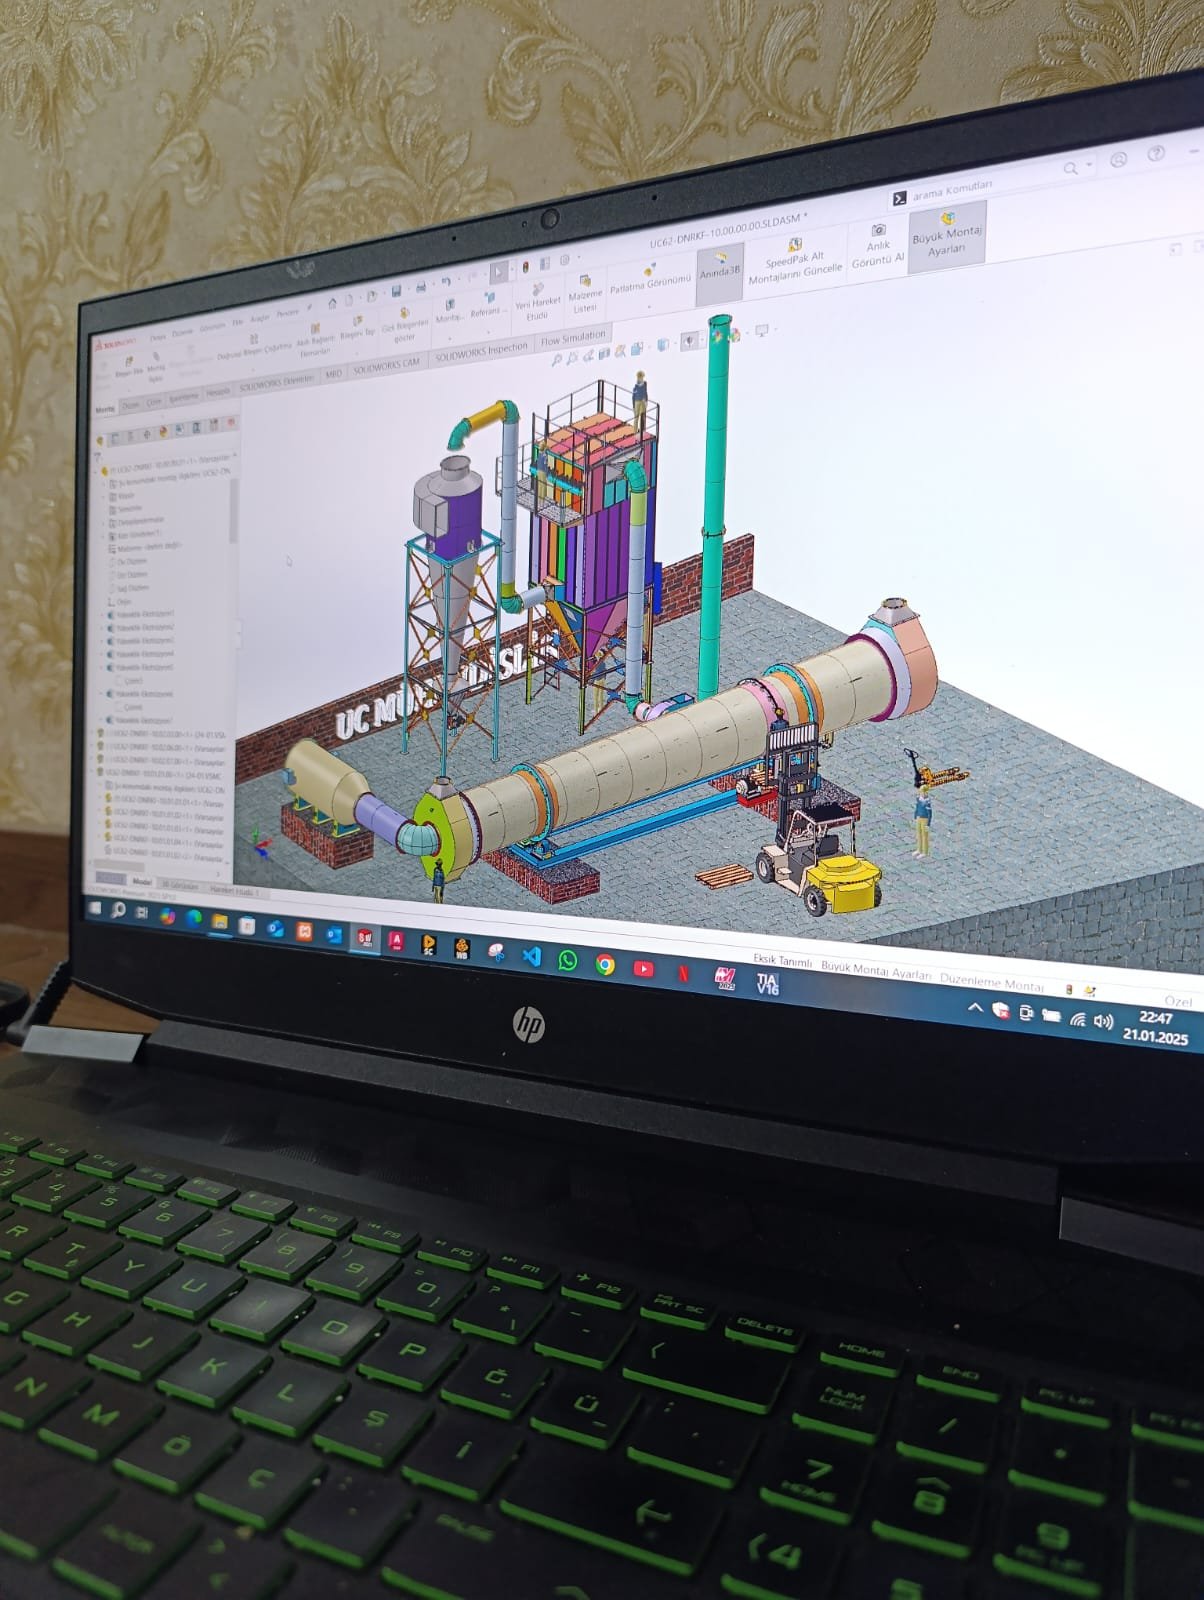Open Visual Studio Code from taskbar
The width and height of the screenshot is (1204, 1600).
click(531, 956)
